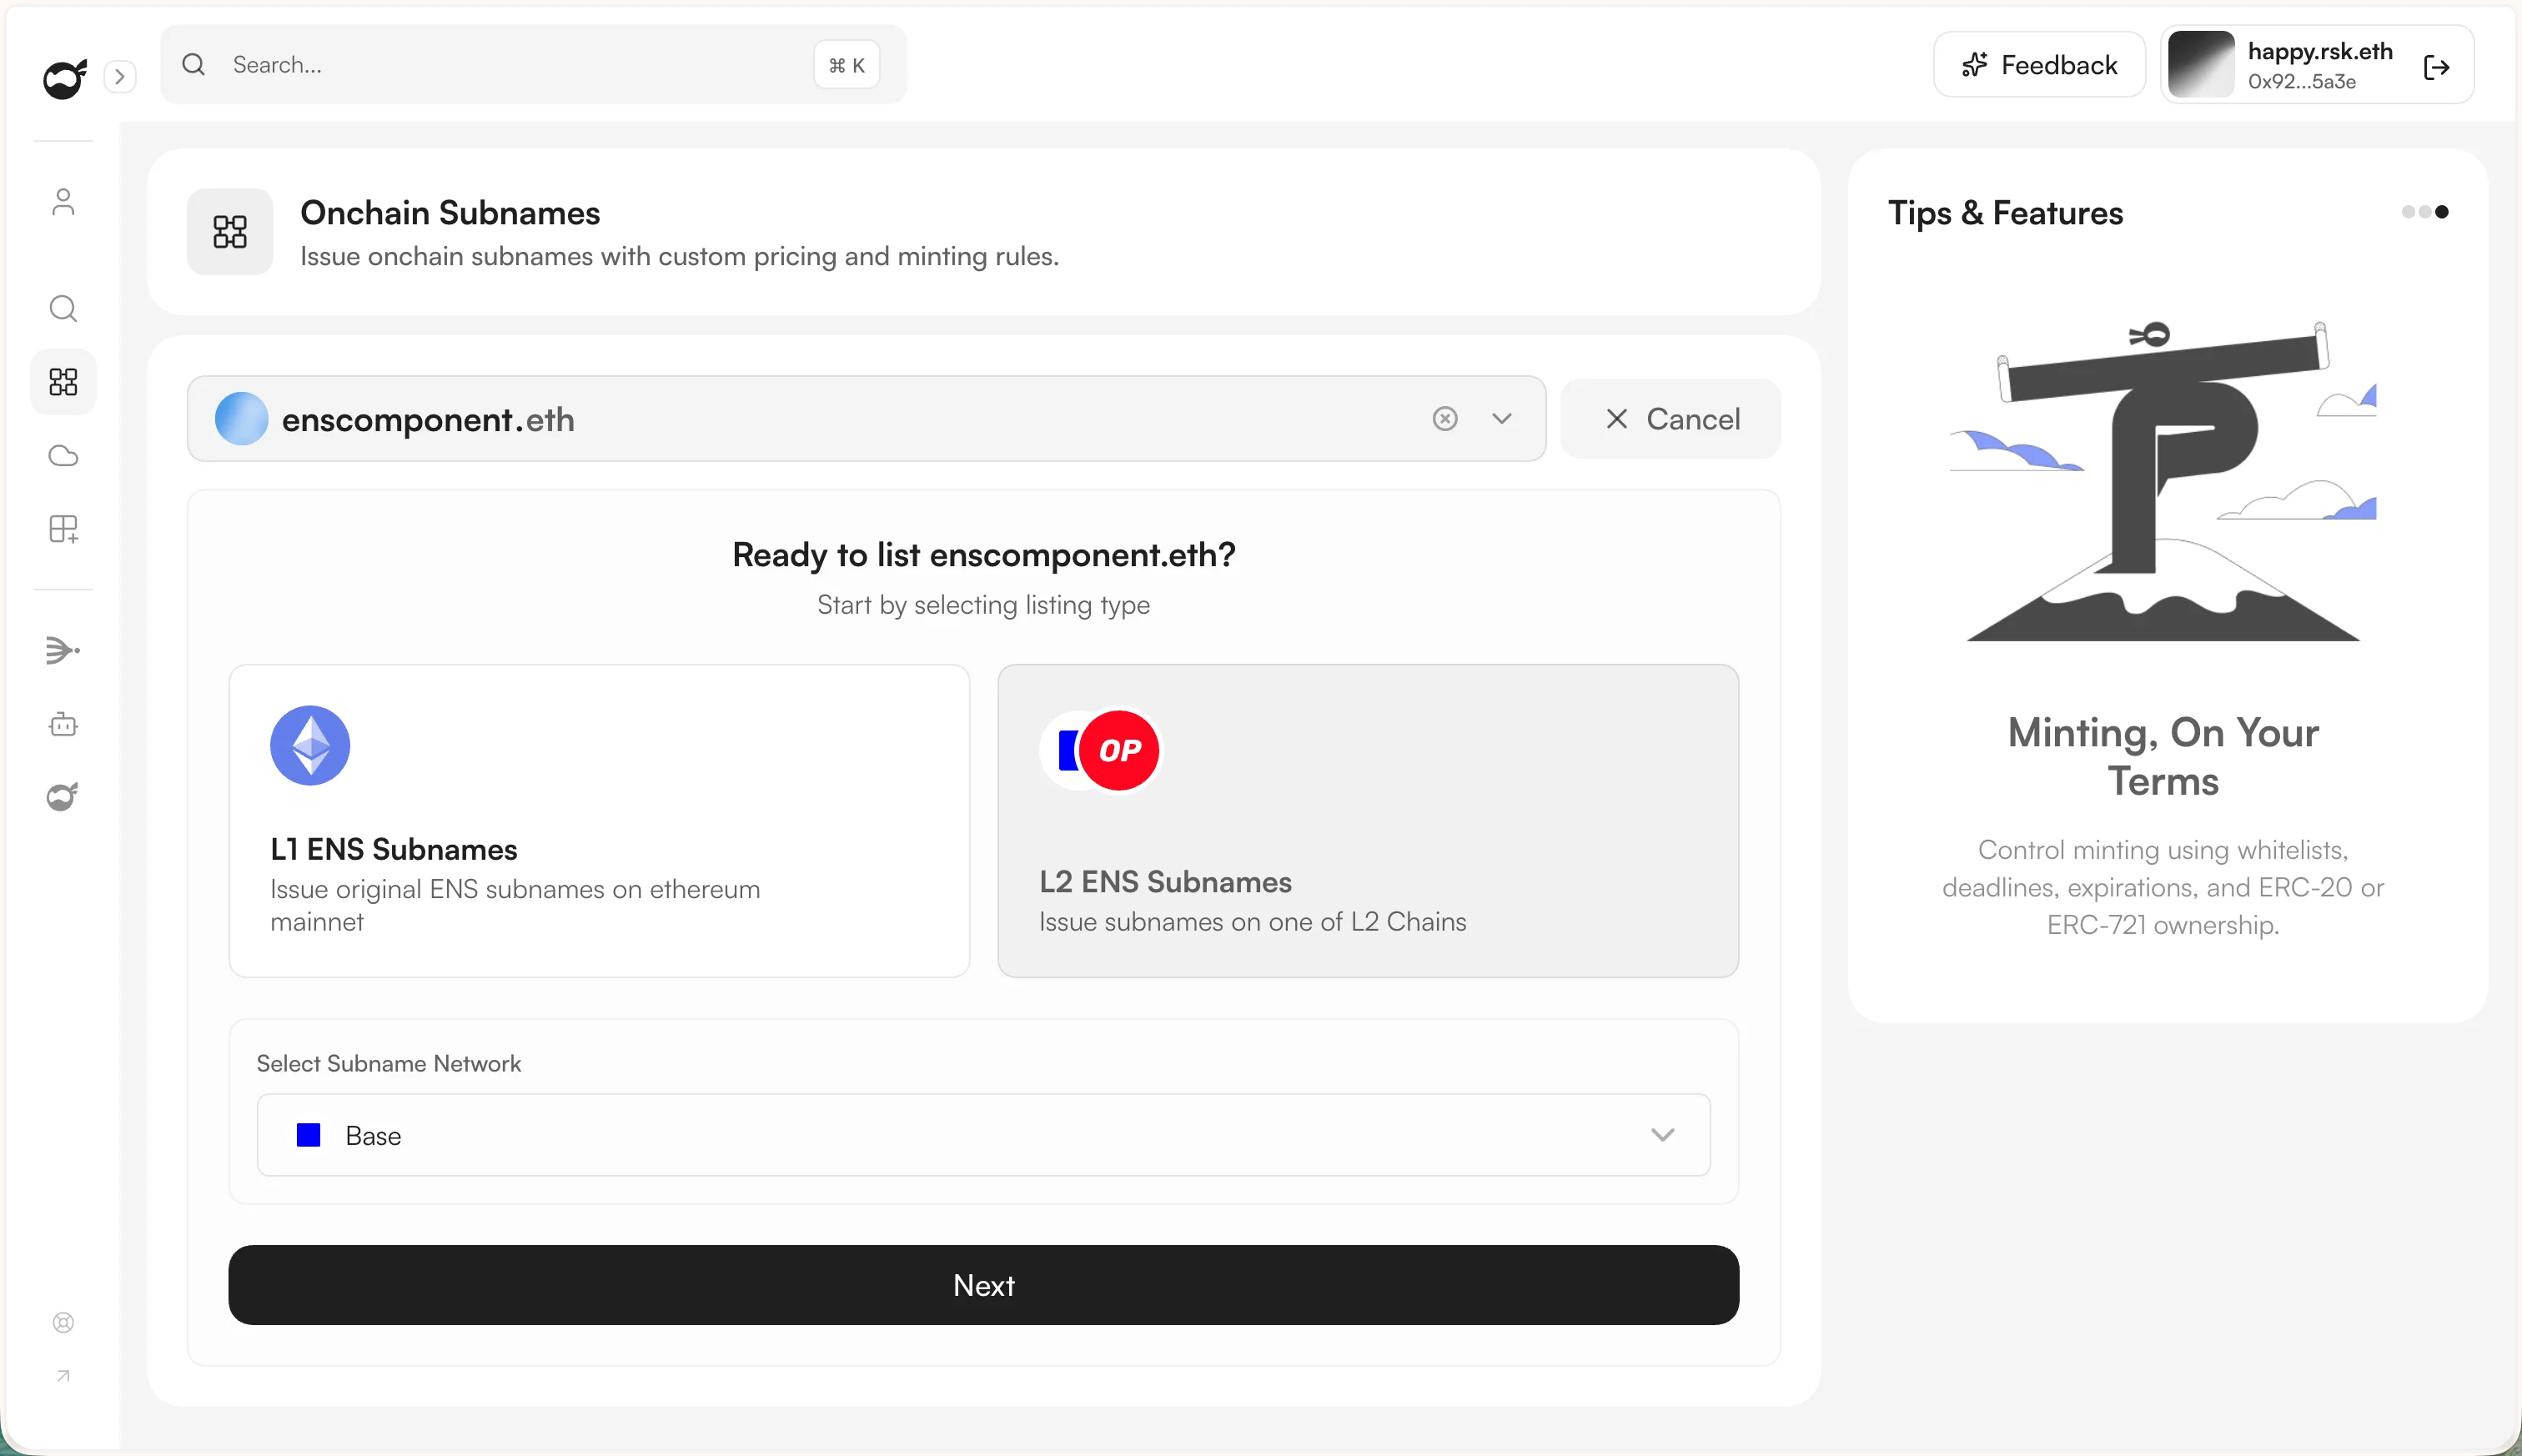Click the grid-with-plus icon in the sidebar
Screen dimensions: 2522x1456
point(63,529)
